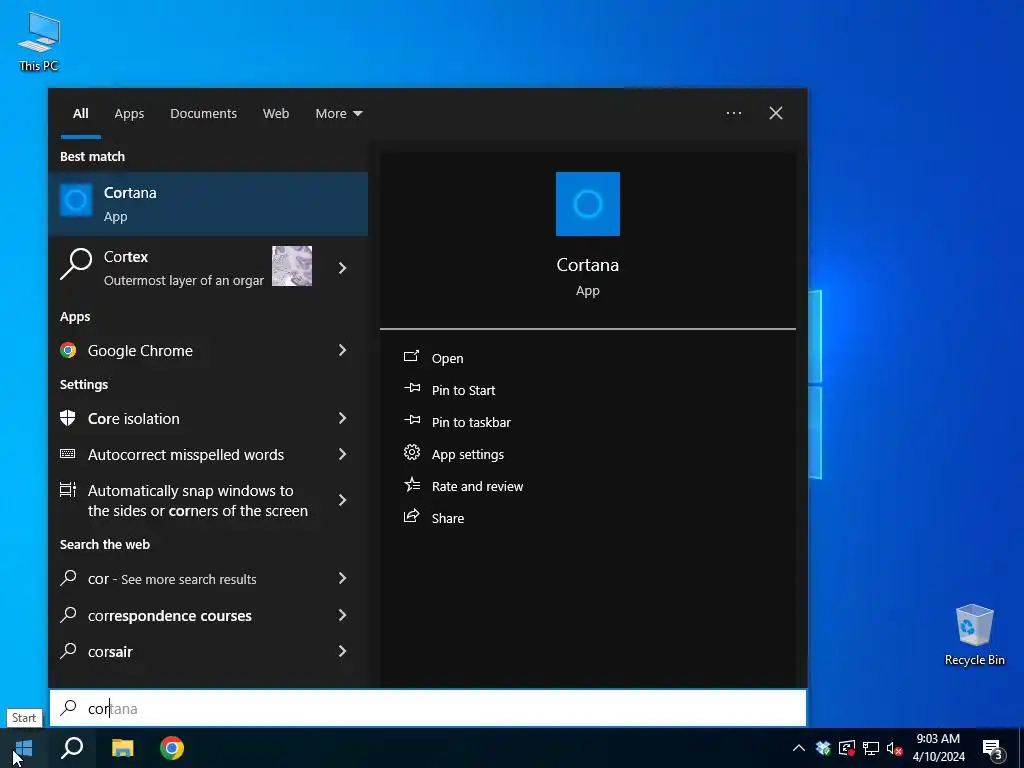
Task: Click the Cortex result thumbnail image
Action: click(x=292, y=266)
